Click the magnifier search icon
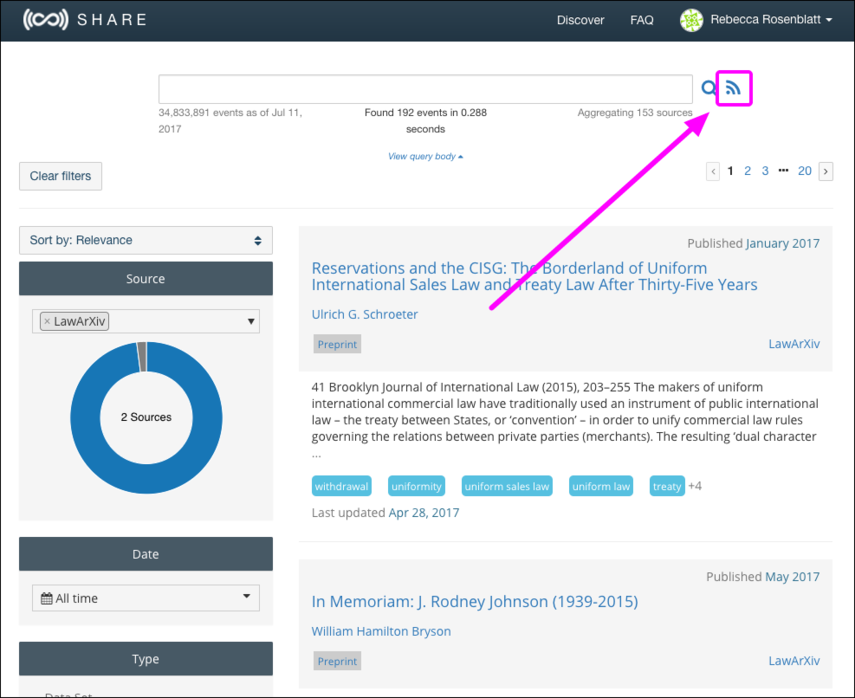This screenshot has height=698, width=855. (x=708, y=88)
